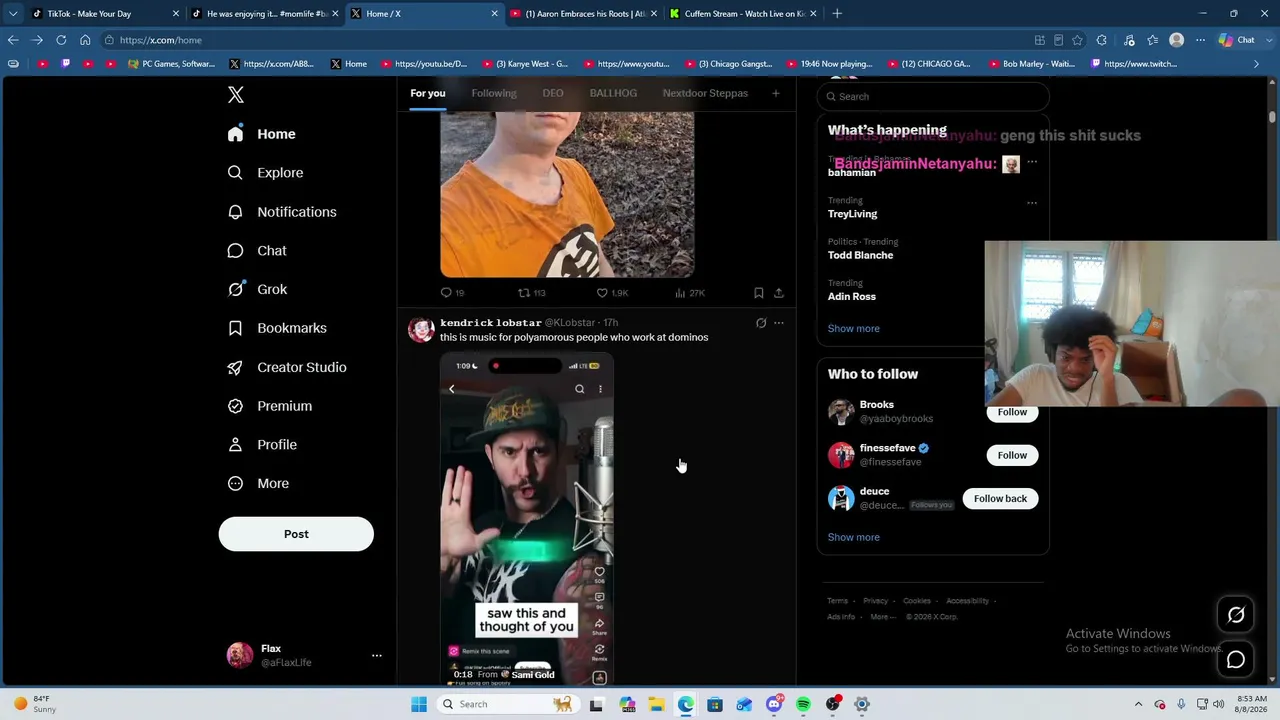Open the Windows taskbar search box
This screenshot has width=1280, height=720.
point(508,705)
